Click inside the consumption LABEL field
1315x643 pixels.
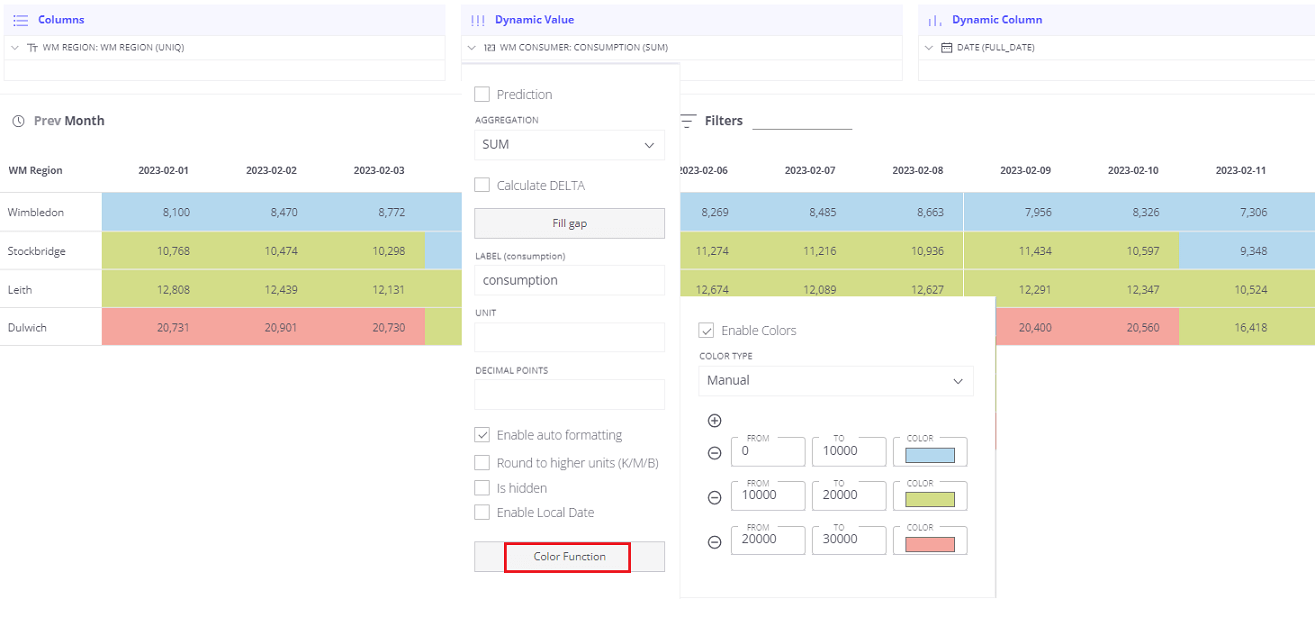(568, 280)
